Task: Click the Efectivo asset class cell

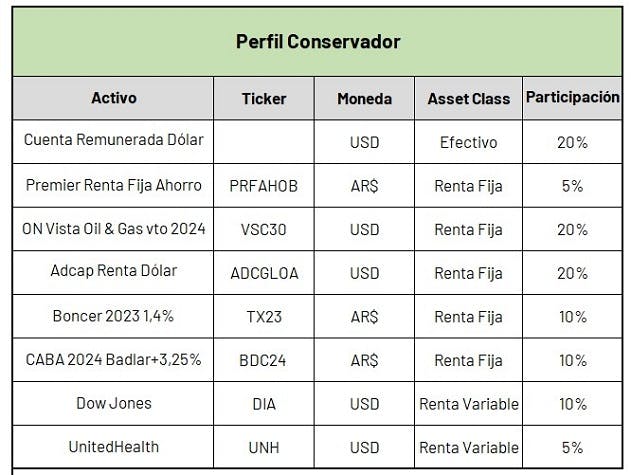Action: (x=468, y=142)
